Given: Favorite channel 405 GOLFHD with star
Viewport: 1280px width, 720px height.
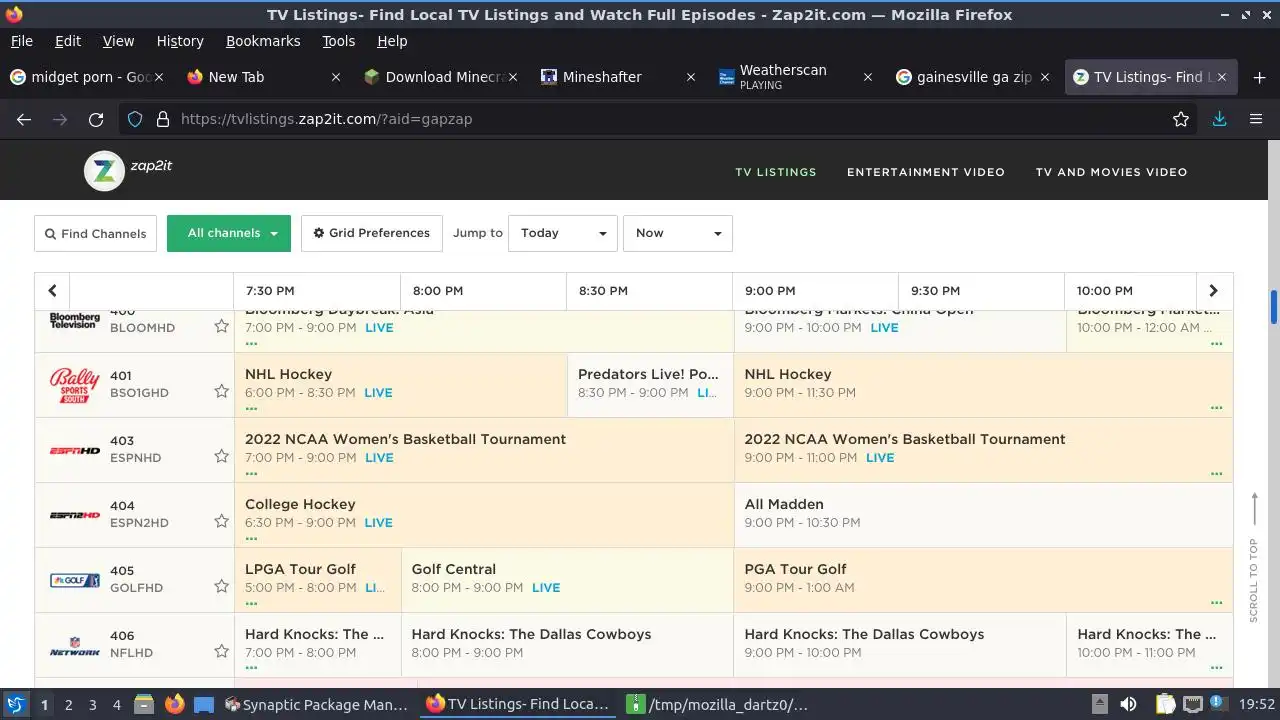Looking at the screenshot, I should 221,586.
